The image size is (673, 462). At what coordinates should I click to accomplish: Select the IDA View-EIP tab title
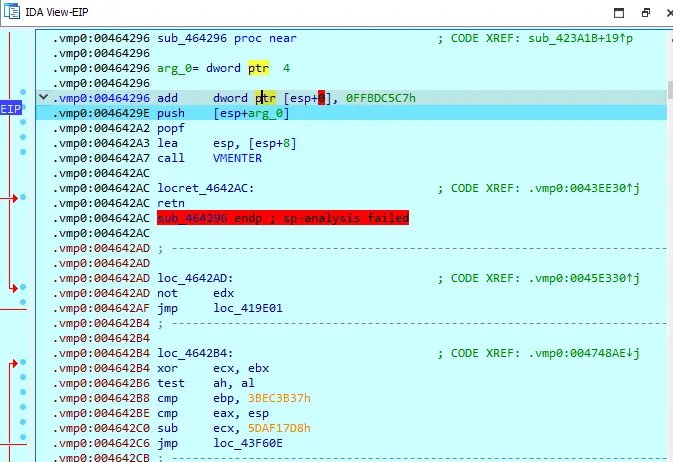[57, 12]
